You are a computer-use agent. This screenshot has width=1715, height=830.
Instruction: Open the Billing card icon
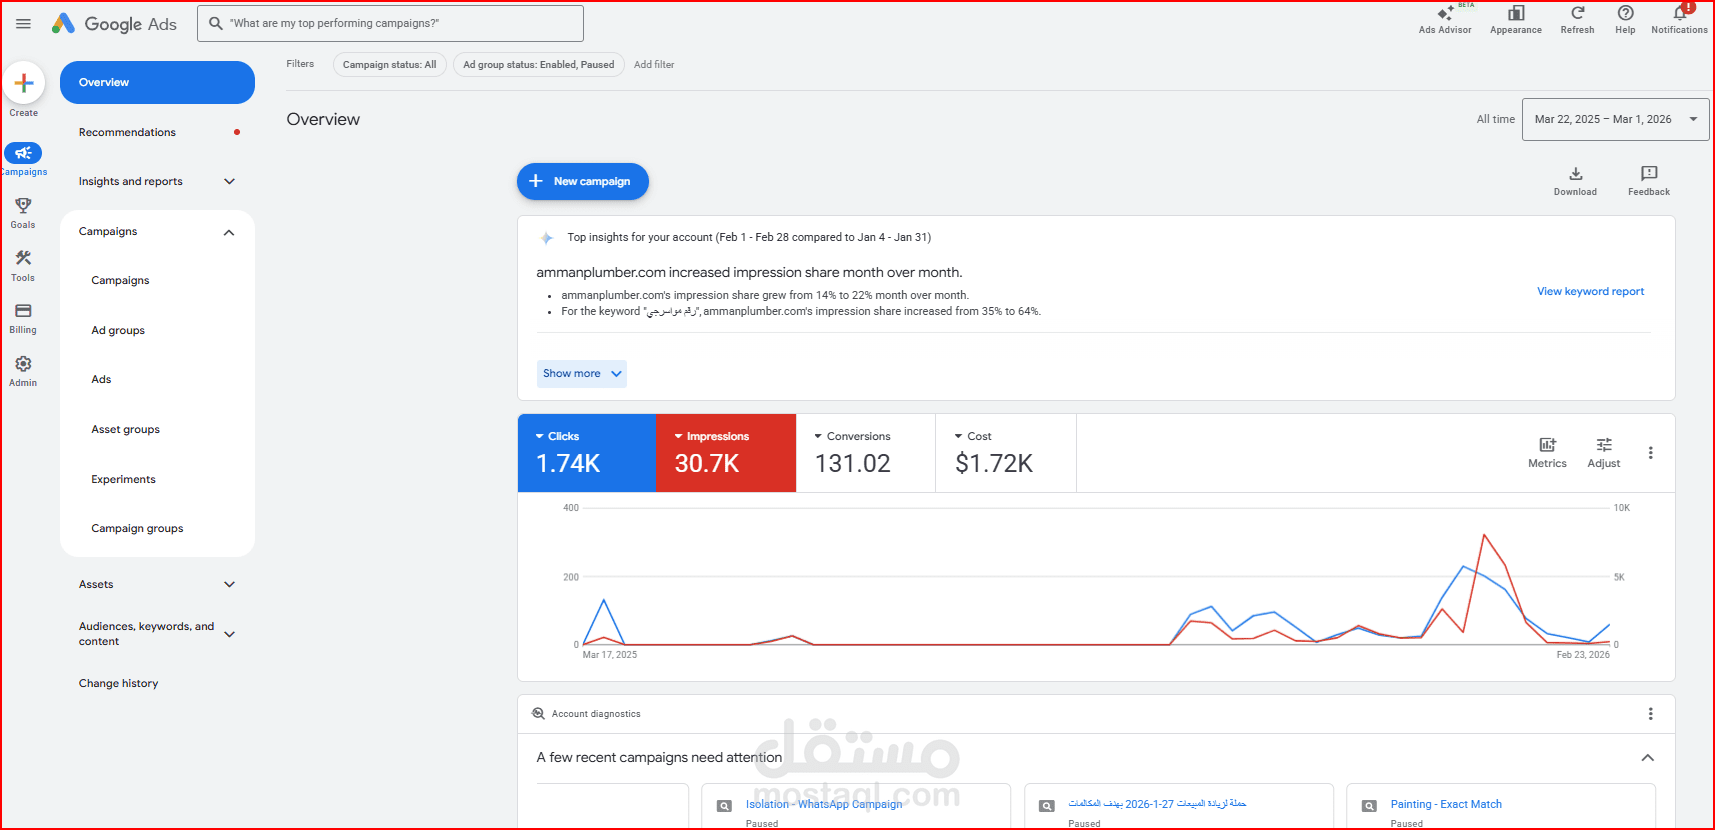point(23,311)
